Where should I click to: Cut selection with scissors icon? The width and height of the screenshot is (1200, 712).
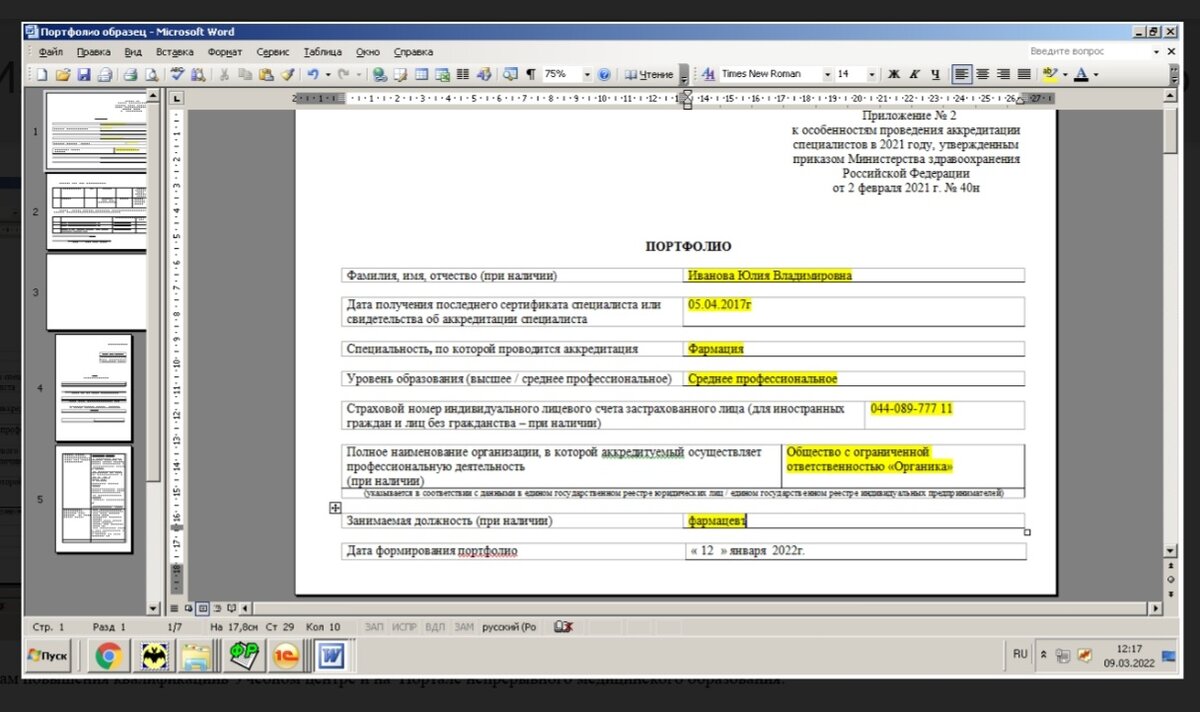(x=224, y=74)
